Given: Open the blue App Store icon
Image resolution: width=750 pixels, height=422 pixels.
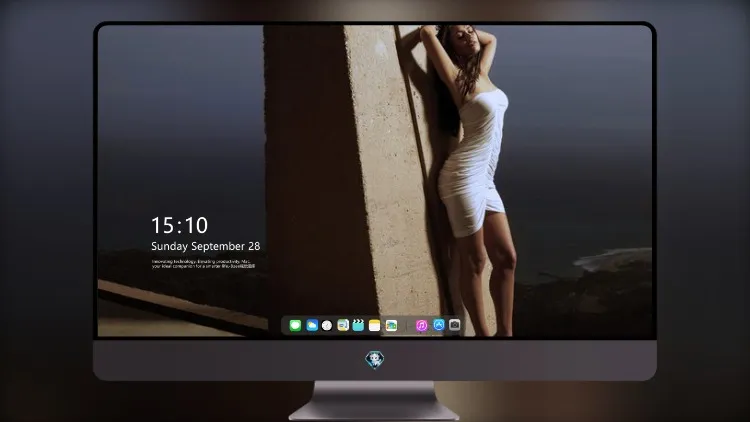Looking at the screenshot, I should [x=439, y=325].
